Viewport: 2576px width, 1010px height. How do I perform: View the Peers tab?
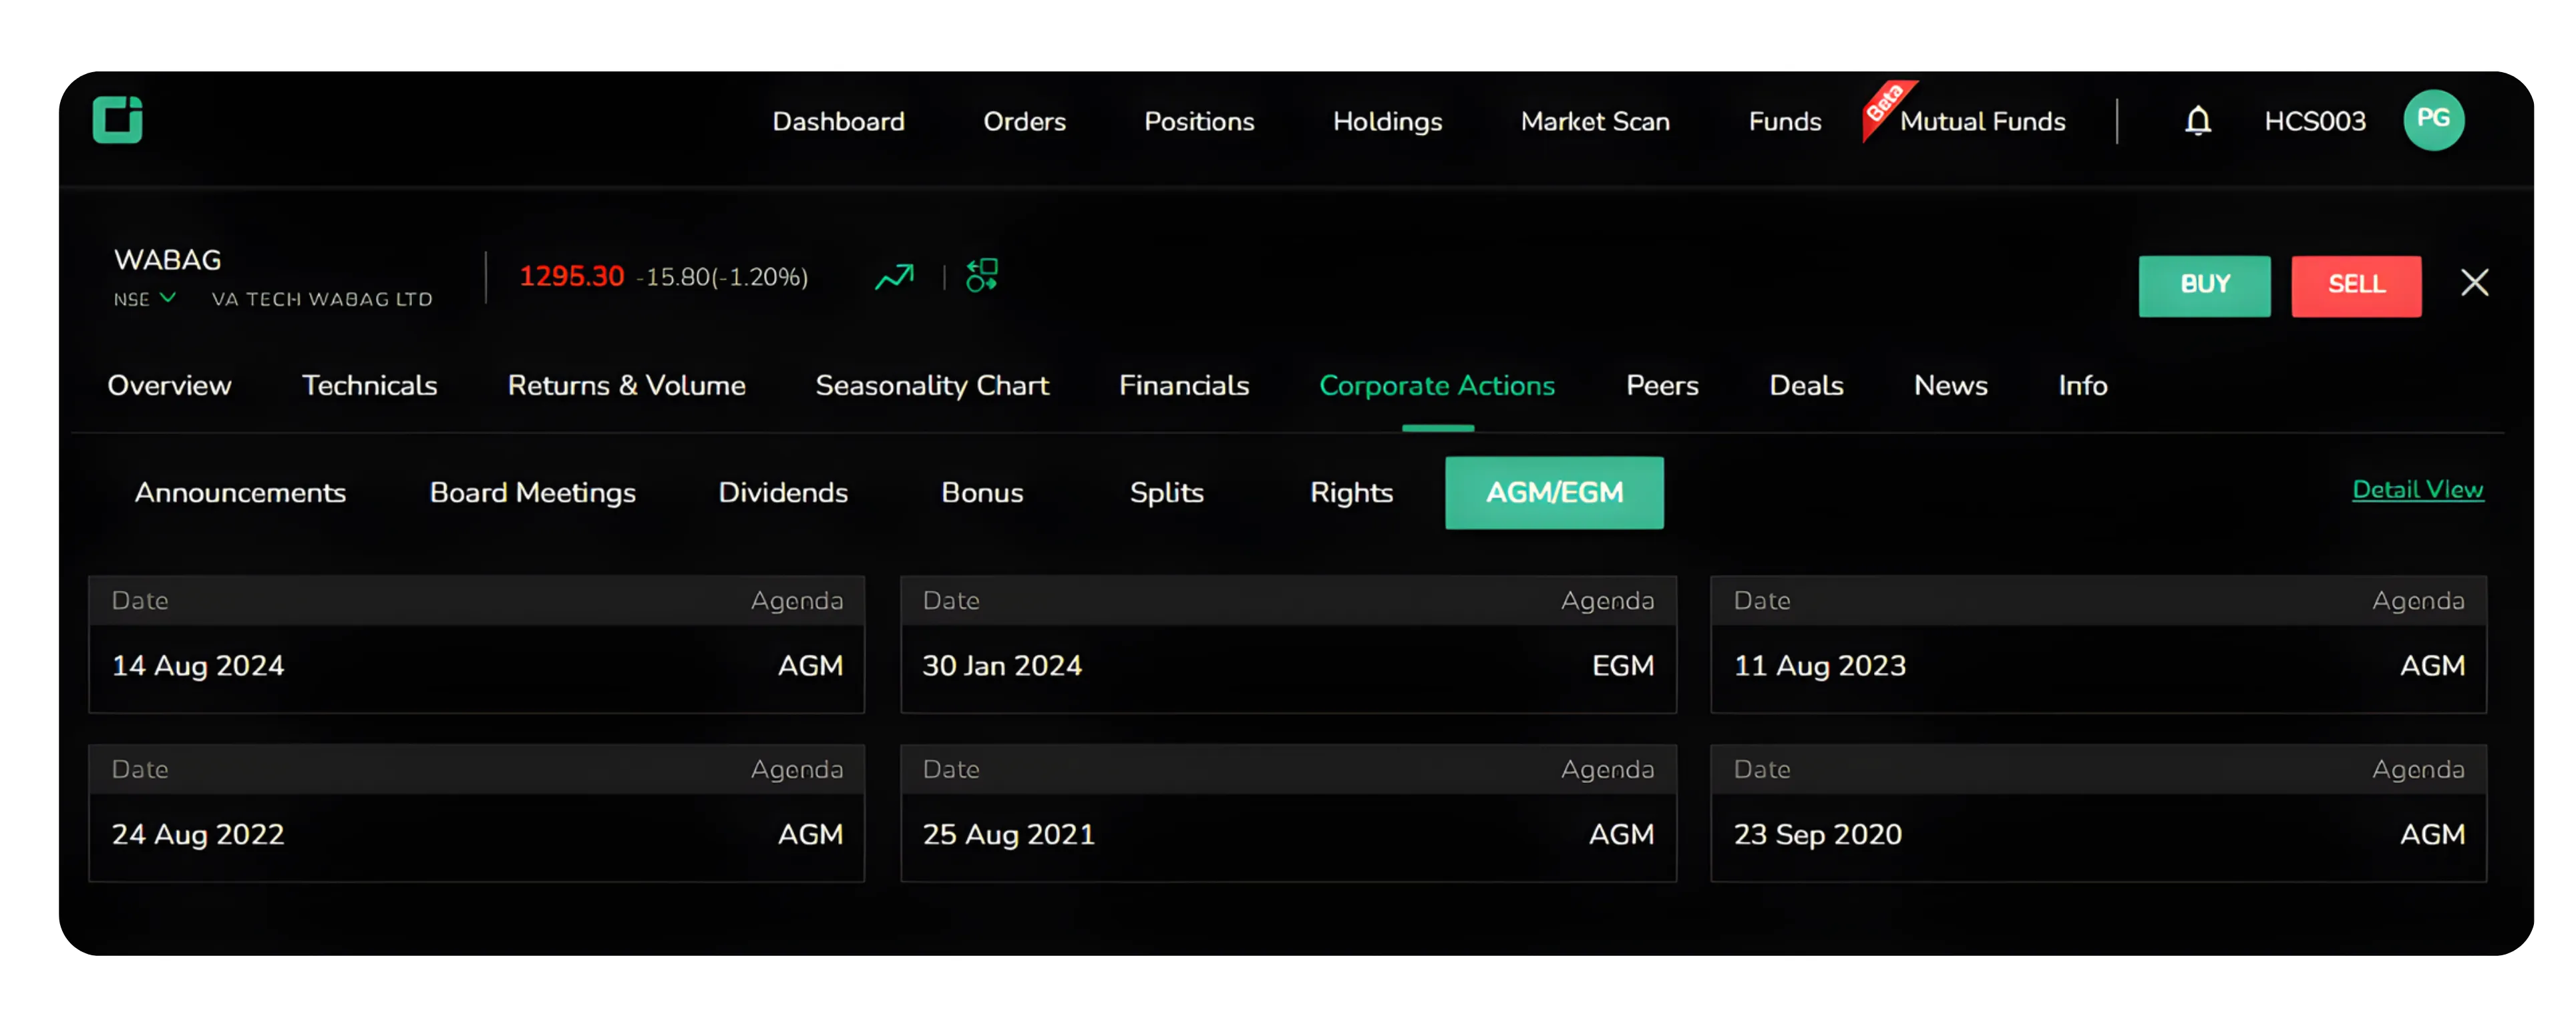[x=1661, y=385]
